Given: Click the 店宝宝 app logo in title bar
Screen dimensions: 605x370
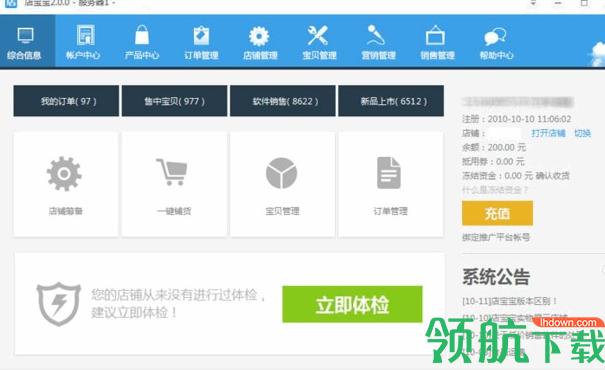Looking at the screenshot, I should 11,3.
